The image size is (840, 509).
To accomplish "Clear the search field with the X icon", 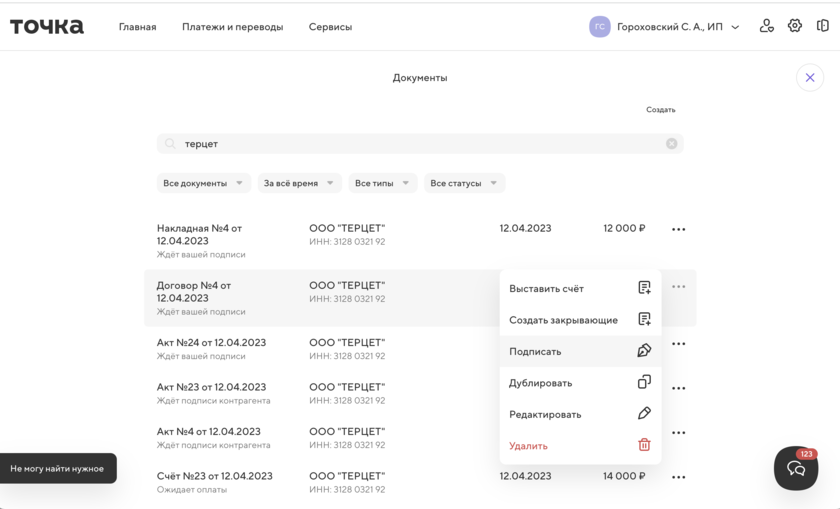I will tap(672, 144).
